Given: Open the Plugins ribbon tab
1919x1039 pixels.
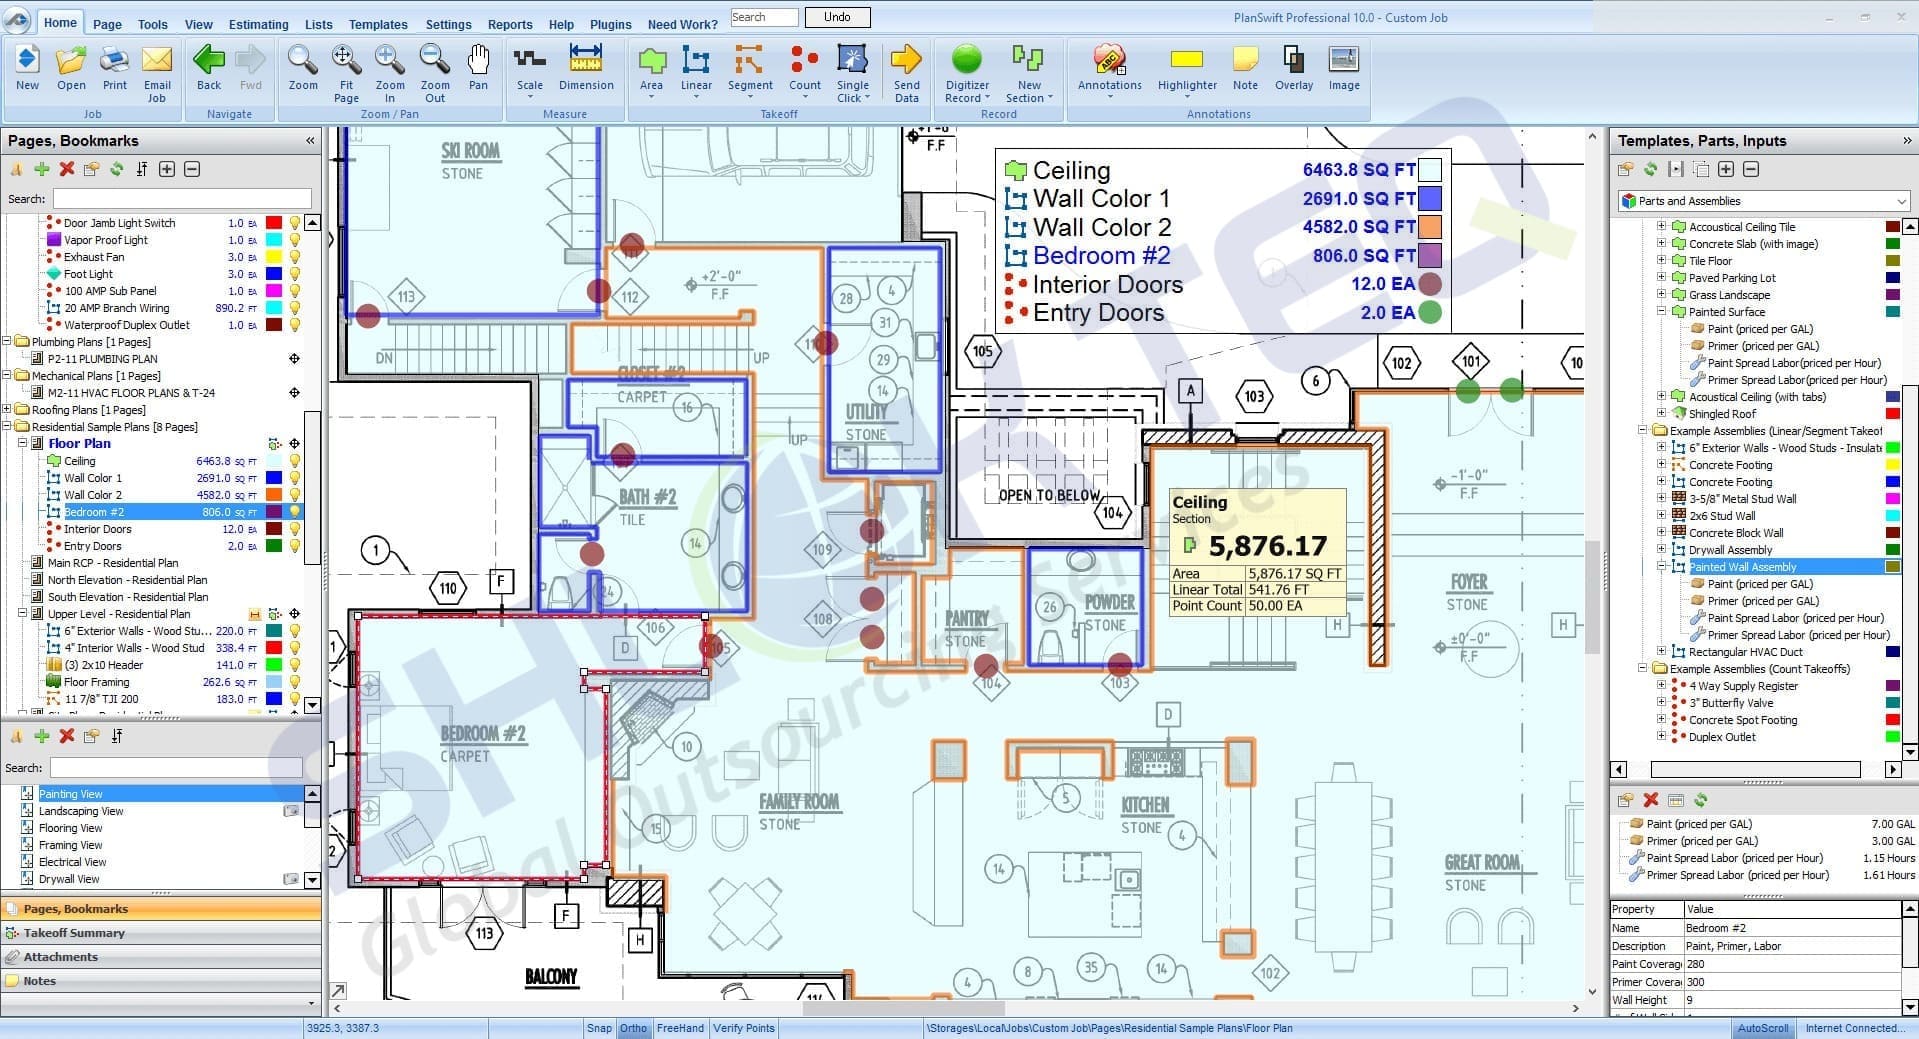Looking at the screenshot, I should click(x=610, y=24).
